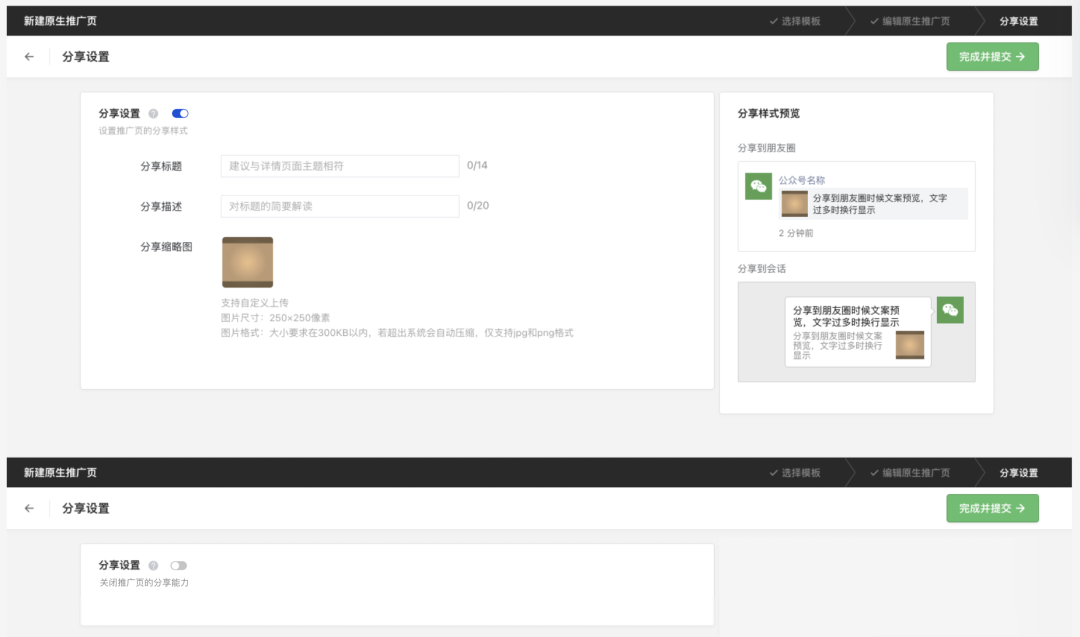Click the back arrow in the upper page header
Screen dimensions: 1080x637
(x=29, y=57)
